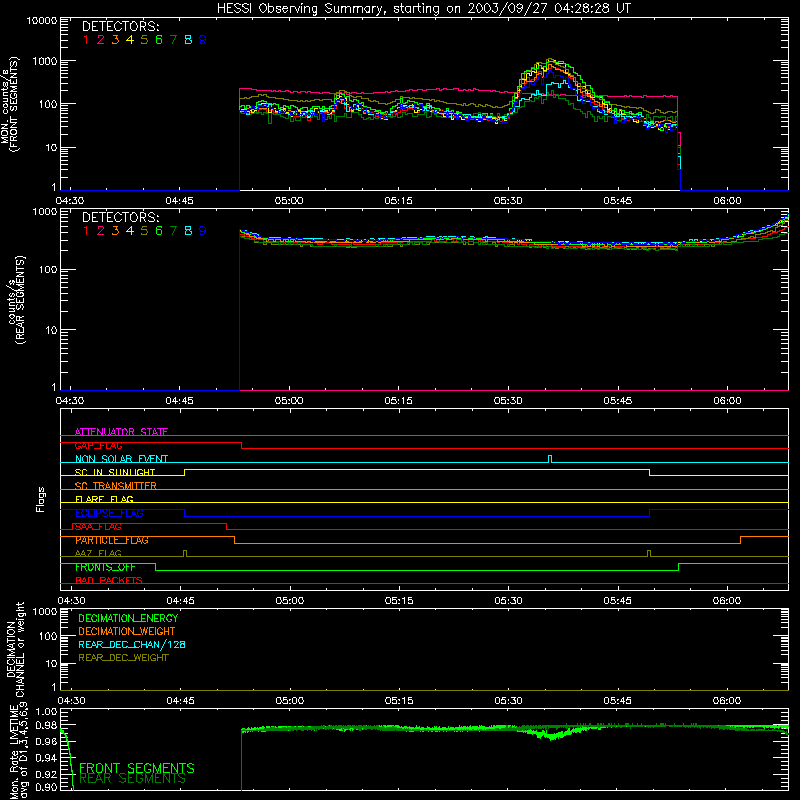Select the SAA_FLAG label
The image size is (800, 800).
pyautogui.click(x=98, y=527)
